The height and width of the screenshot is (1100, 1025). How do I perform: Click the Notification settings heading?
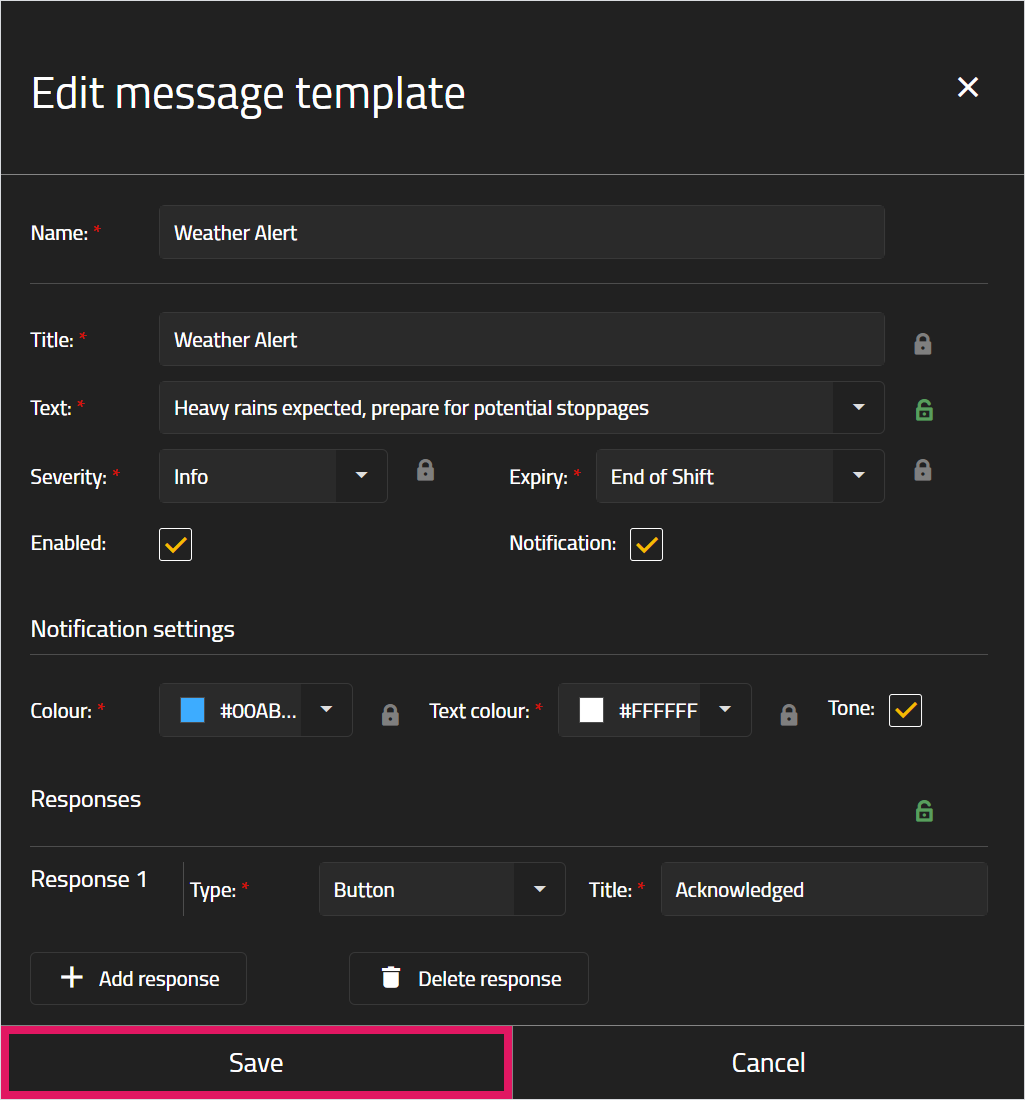point(133,629)
